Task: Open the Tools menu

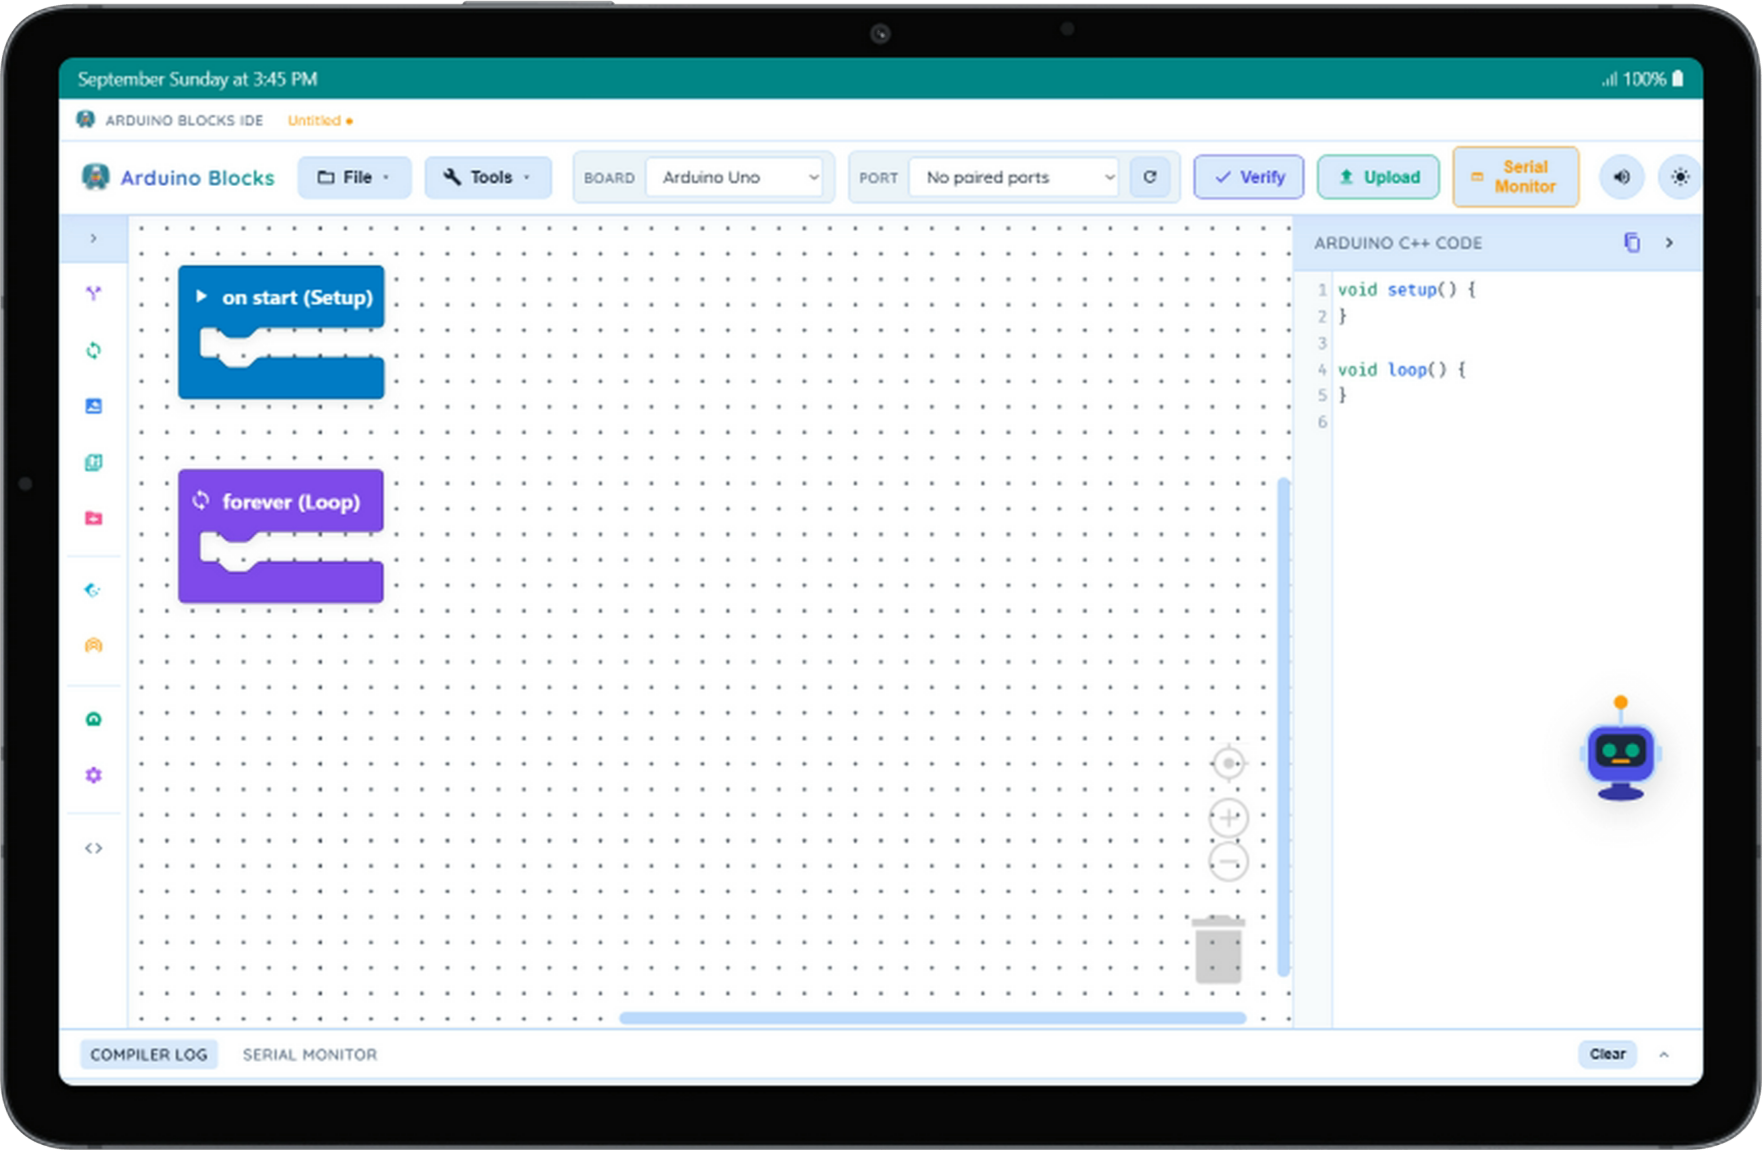Action: coord(487,177)
